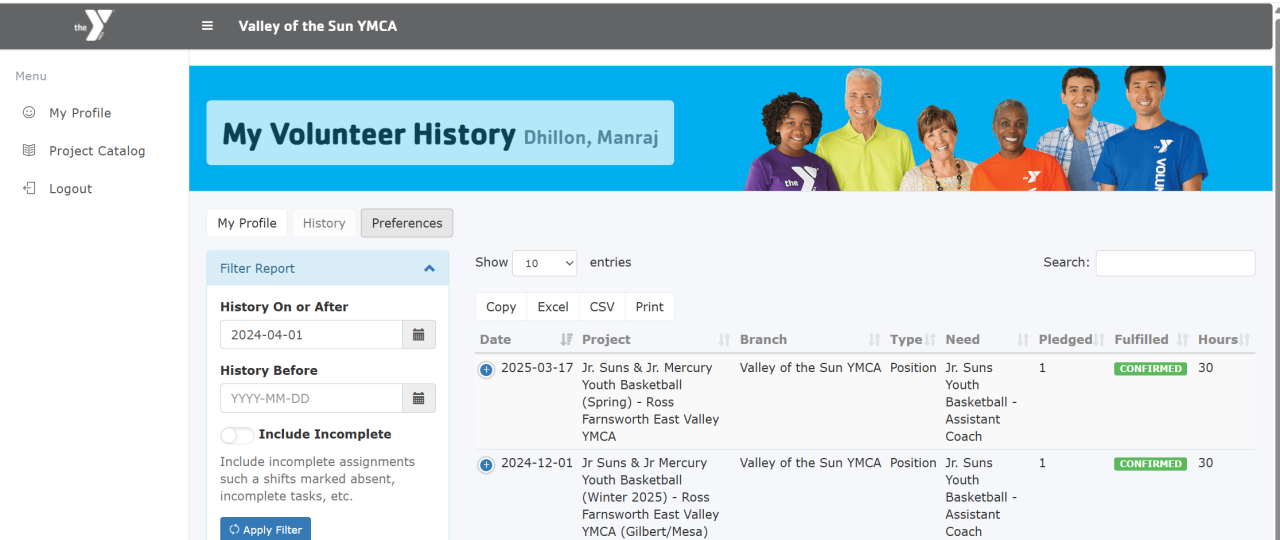Image resolution: width=1280 pixels, height=540 pixels.
Task: Switch to the History tab
Action: [x=324, y=223]
